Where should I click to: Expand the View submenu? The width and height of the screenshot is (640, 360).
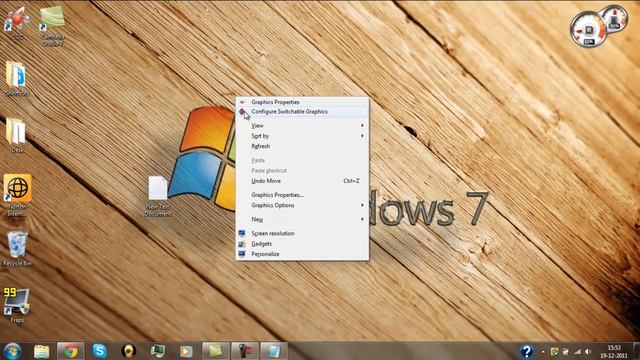click(302, 125)
